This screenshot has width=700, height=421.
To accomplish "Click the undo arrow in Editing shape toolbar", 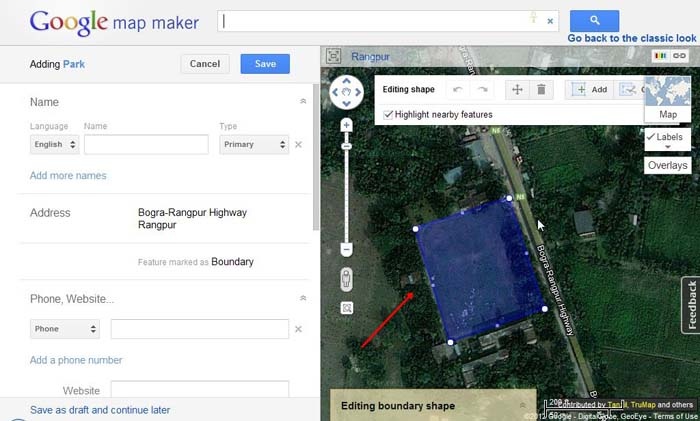I will tap(458, 90).
